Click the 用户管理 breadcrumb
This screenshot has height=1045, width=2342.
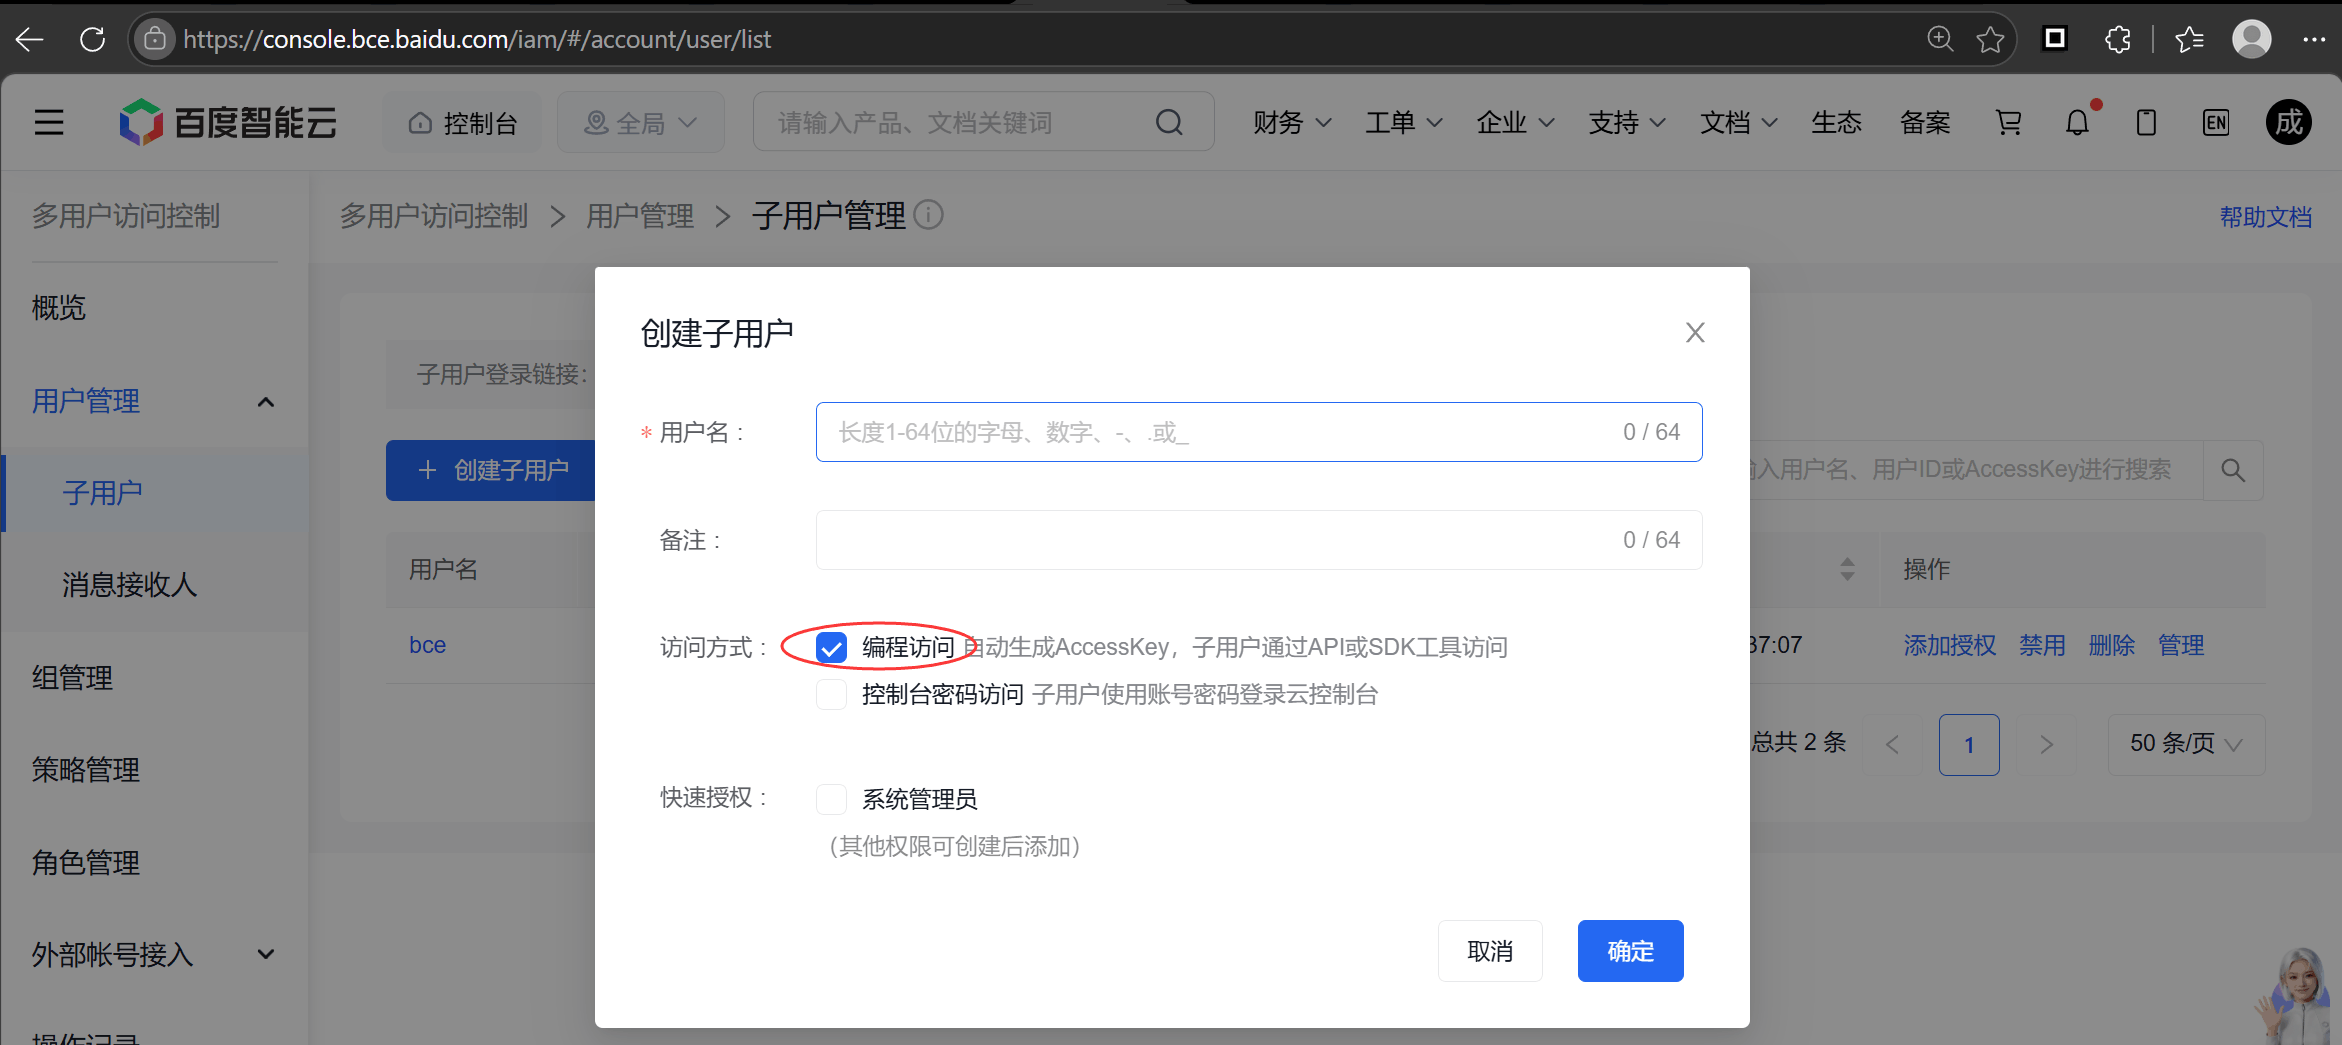pyautogui.click(x=640, y=215)
